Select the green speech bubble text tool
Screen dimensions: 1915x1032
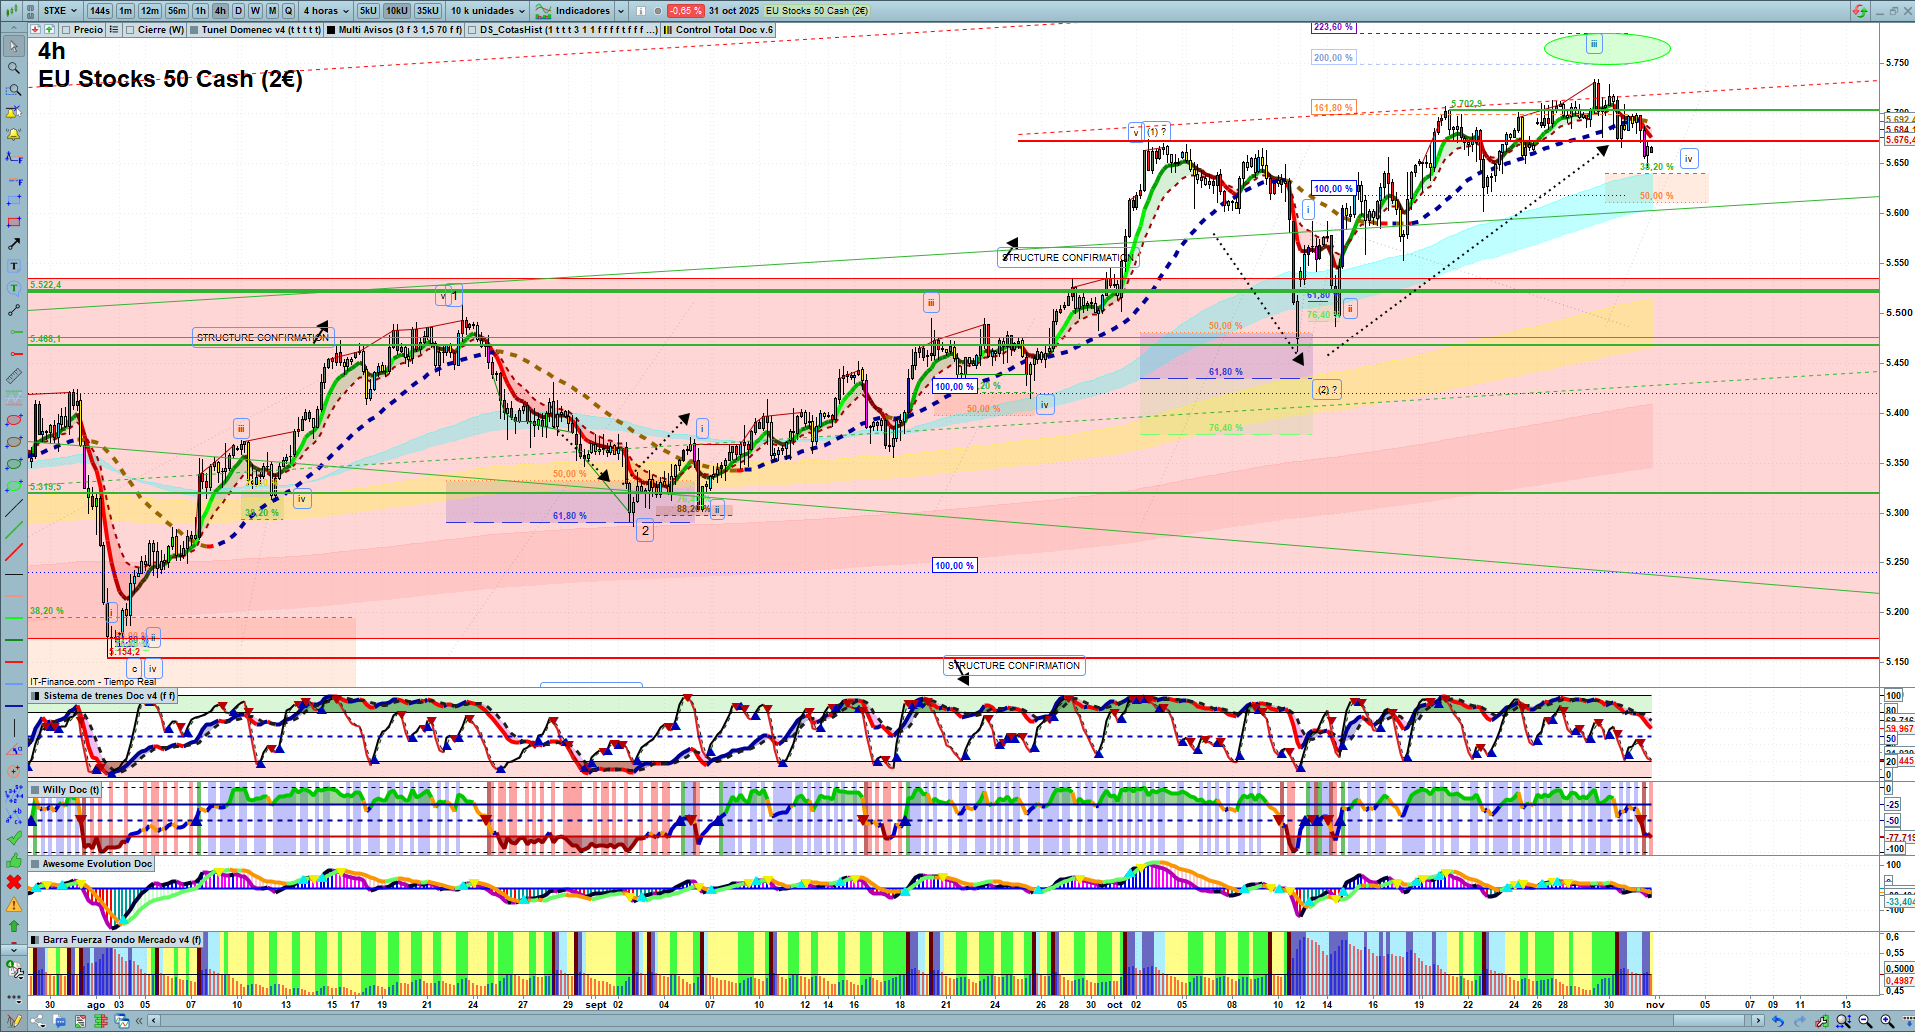point(14,288)
